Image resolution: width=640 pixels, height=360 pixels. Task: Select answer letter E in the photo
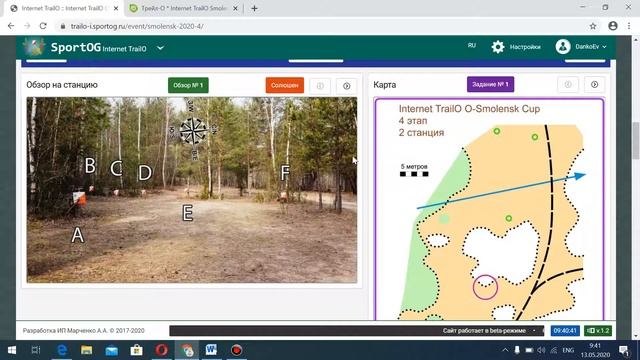point(187,213)
